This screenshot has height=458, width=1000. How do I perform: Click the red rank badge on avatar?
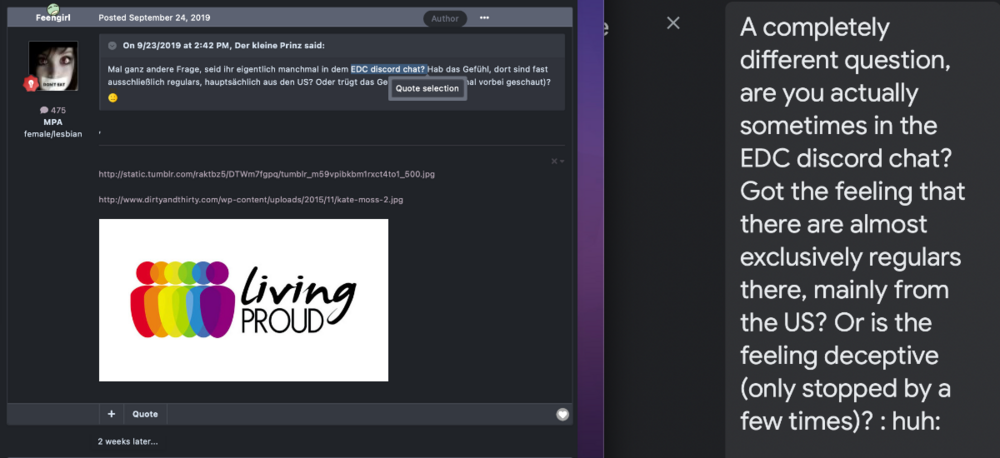(x=31, y=83)
